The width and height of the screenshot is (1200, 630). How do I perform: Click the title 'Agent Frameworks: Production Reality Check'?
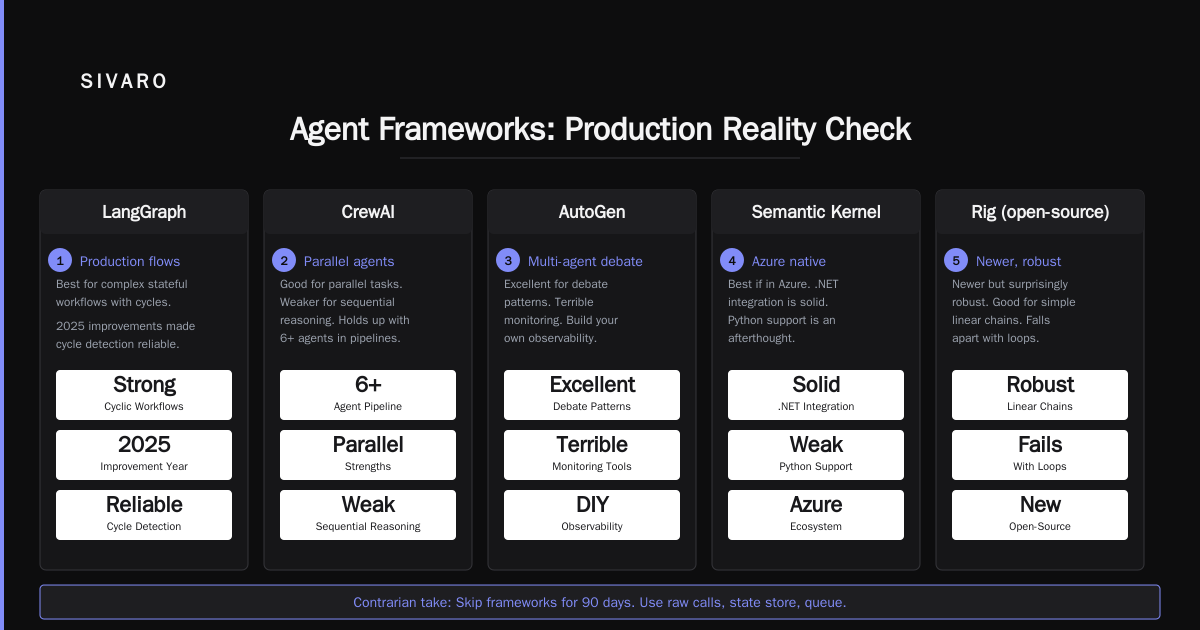tap(600, 129)
